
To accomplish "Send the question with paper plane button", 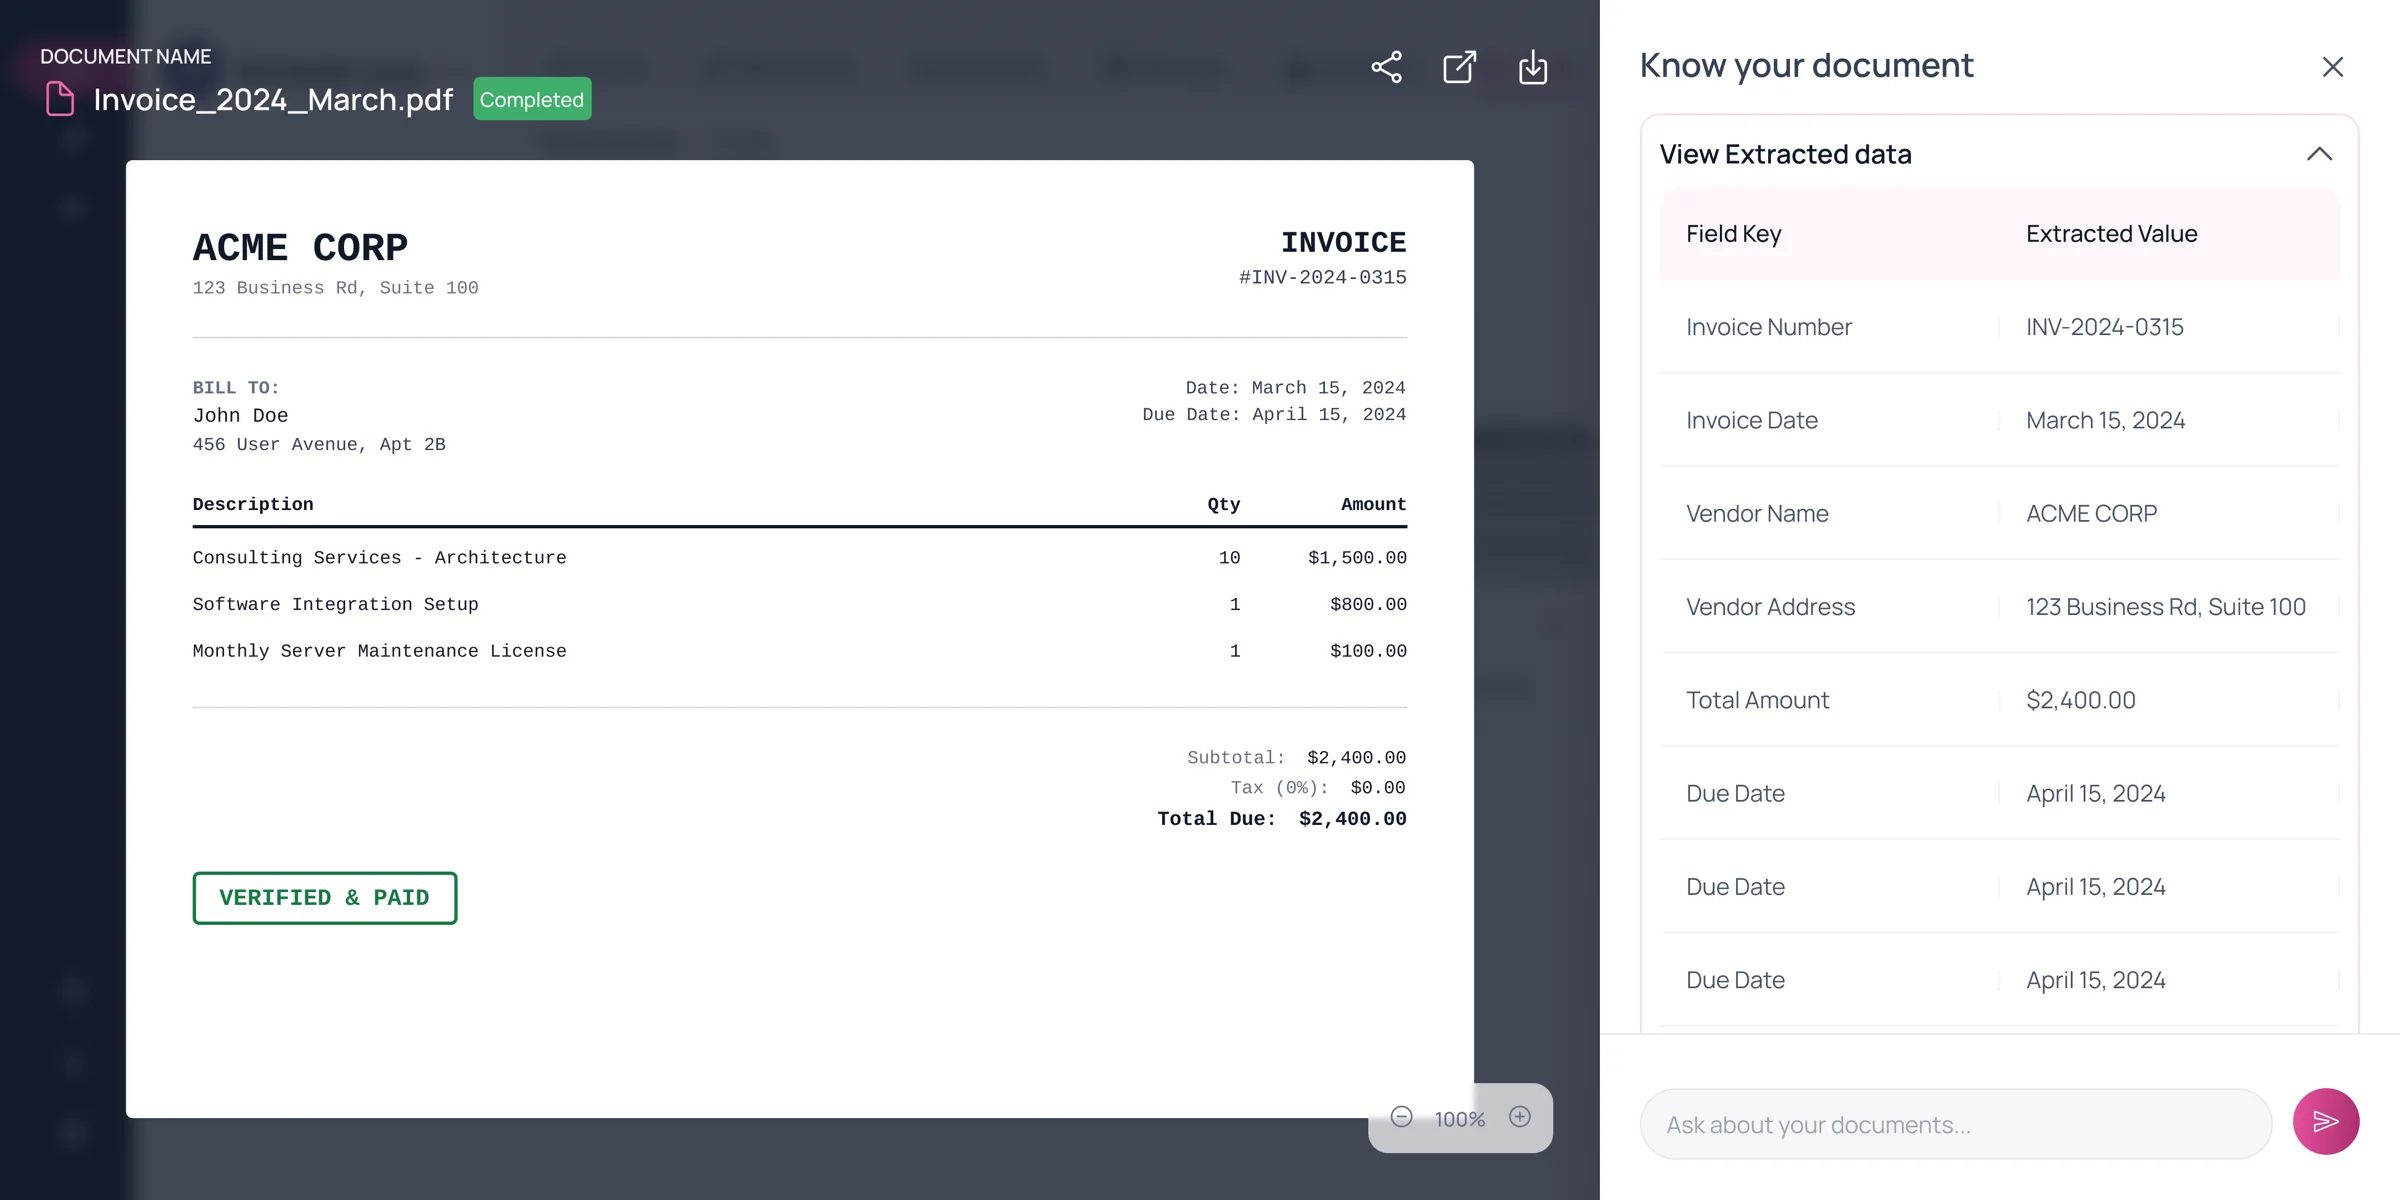I will [x=2326, y=1122].
